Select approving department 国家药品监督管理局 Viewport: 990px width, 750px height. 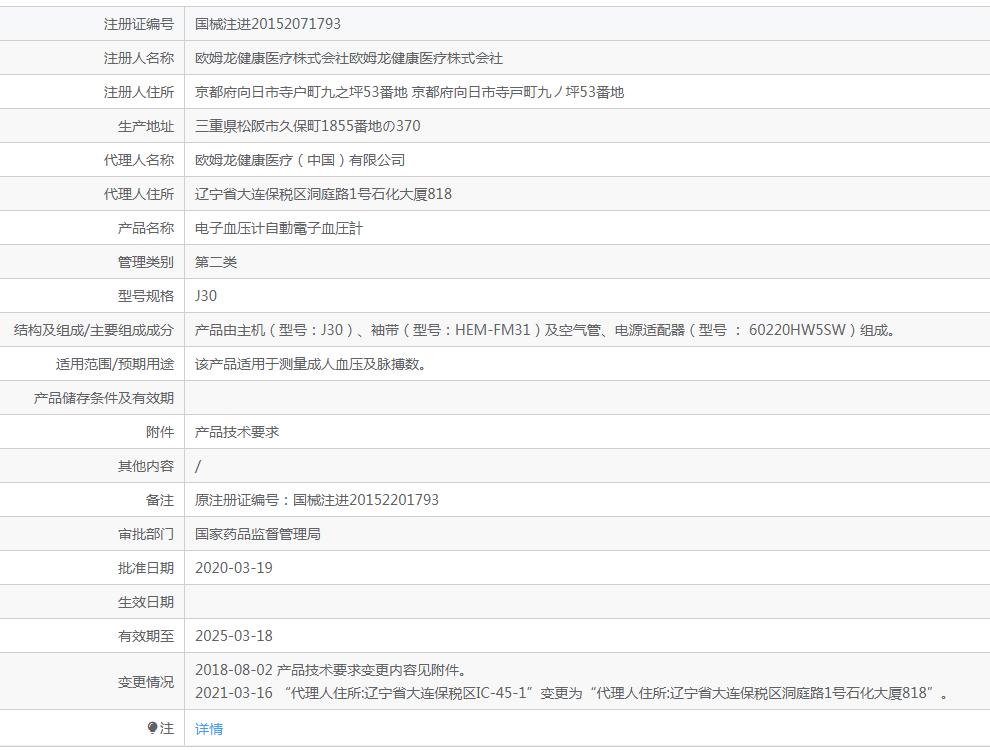click(258, 534)
